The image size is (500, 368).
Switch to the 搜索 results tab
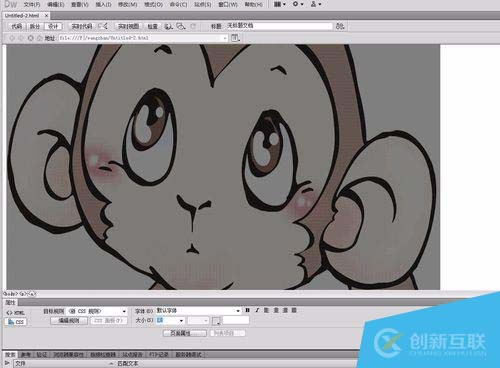point(10,355)
